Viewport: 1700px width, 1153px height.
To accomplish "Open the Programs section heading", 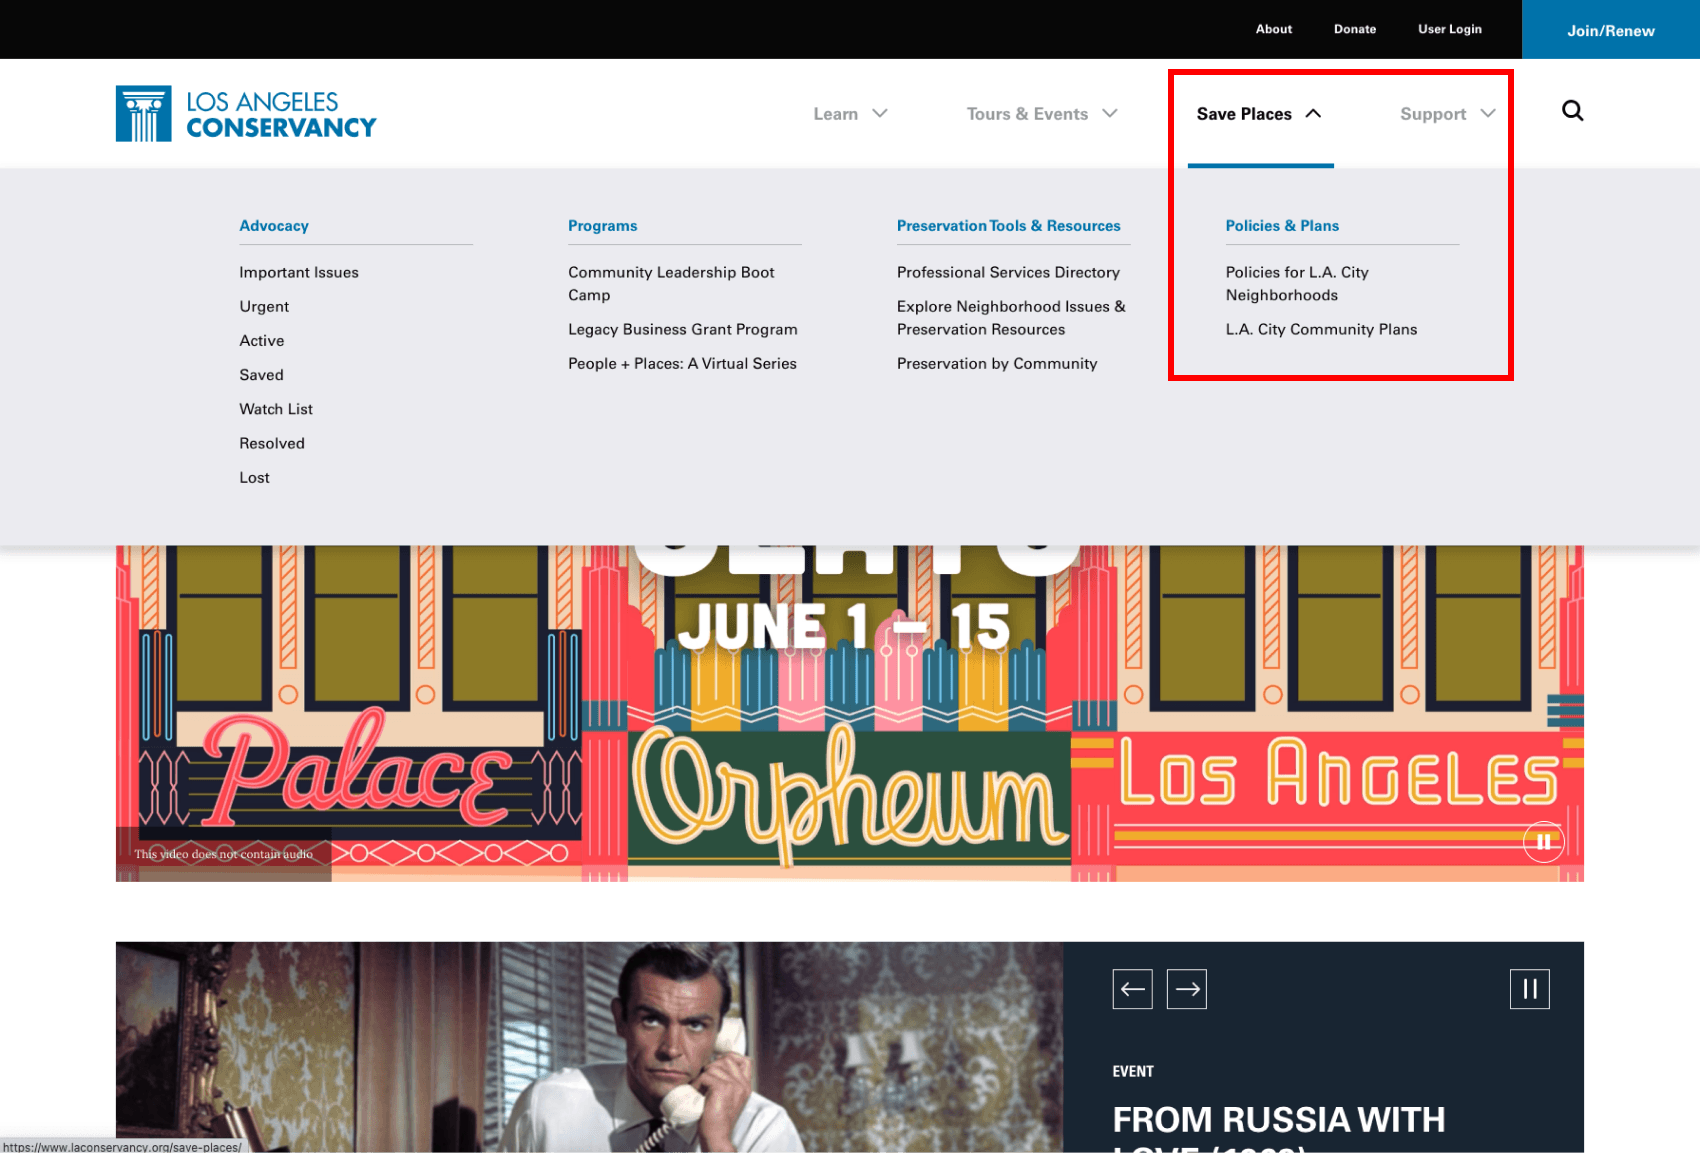I will click(x=603, y=226).
